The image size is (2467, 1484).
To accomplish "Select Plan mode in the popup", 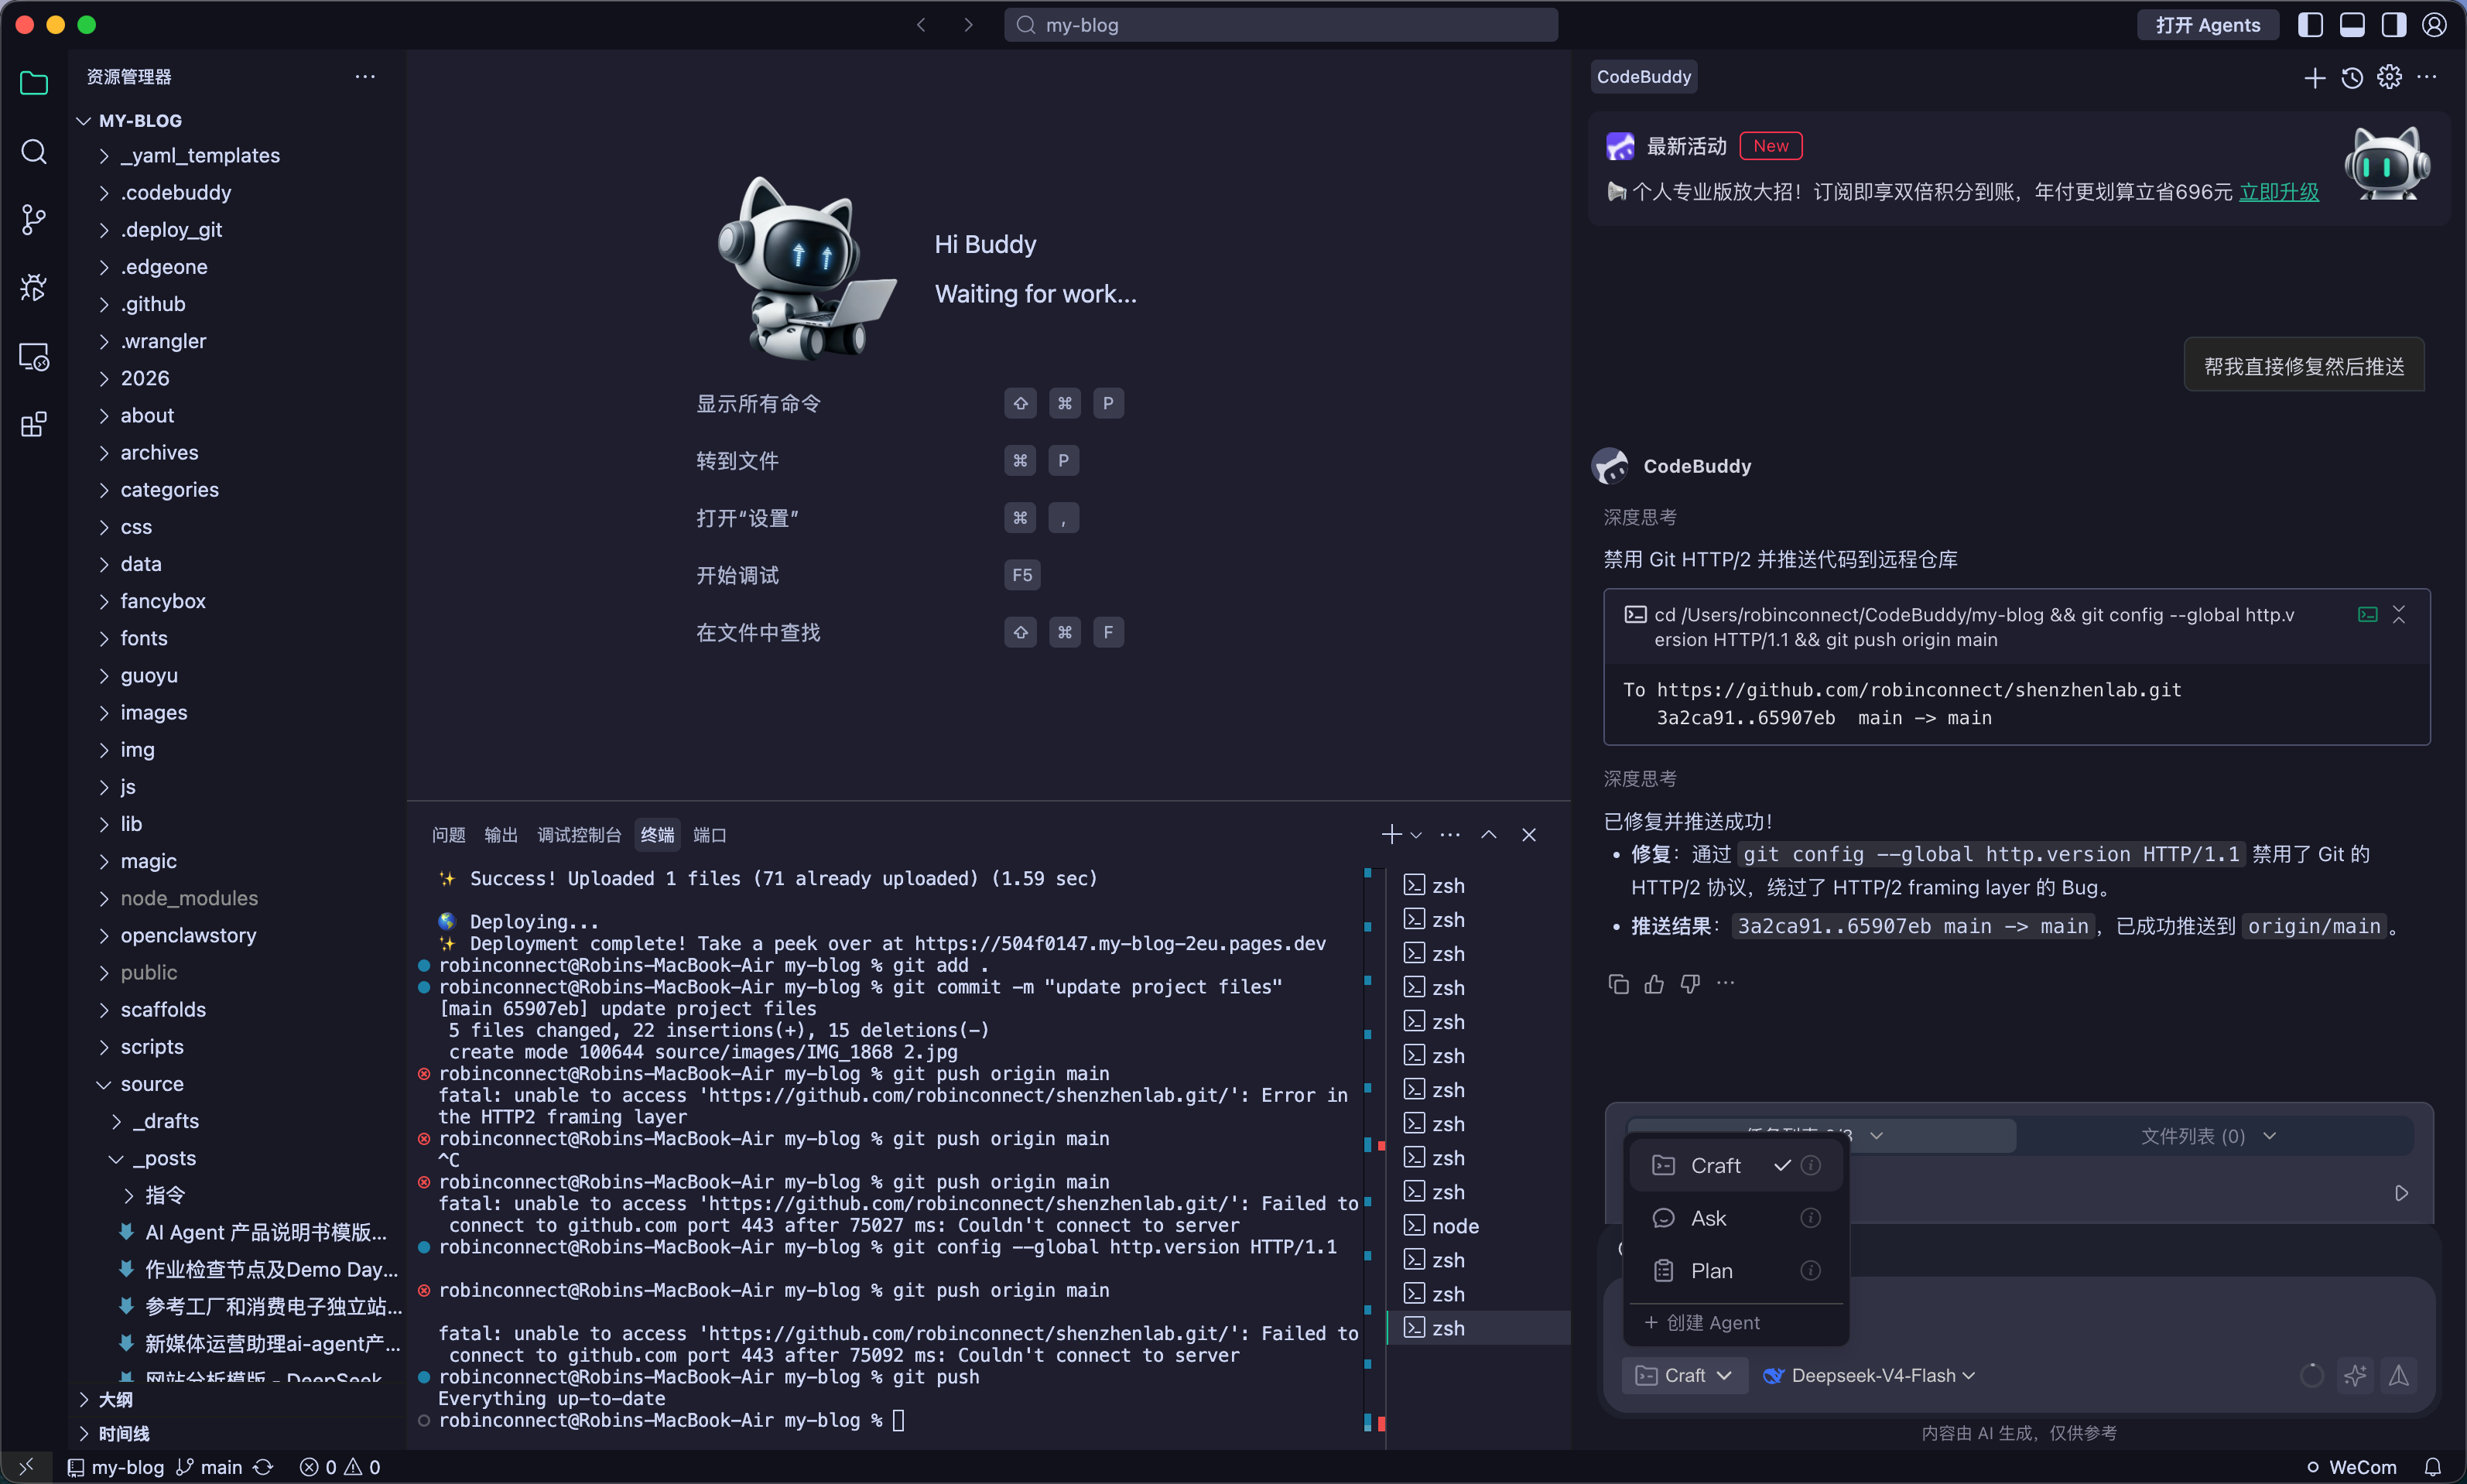I will 1736,1271.
